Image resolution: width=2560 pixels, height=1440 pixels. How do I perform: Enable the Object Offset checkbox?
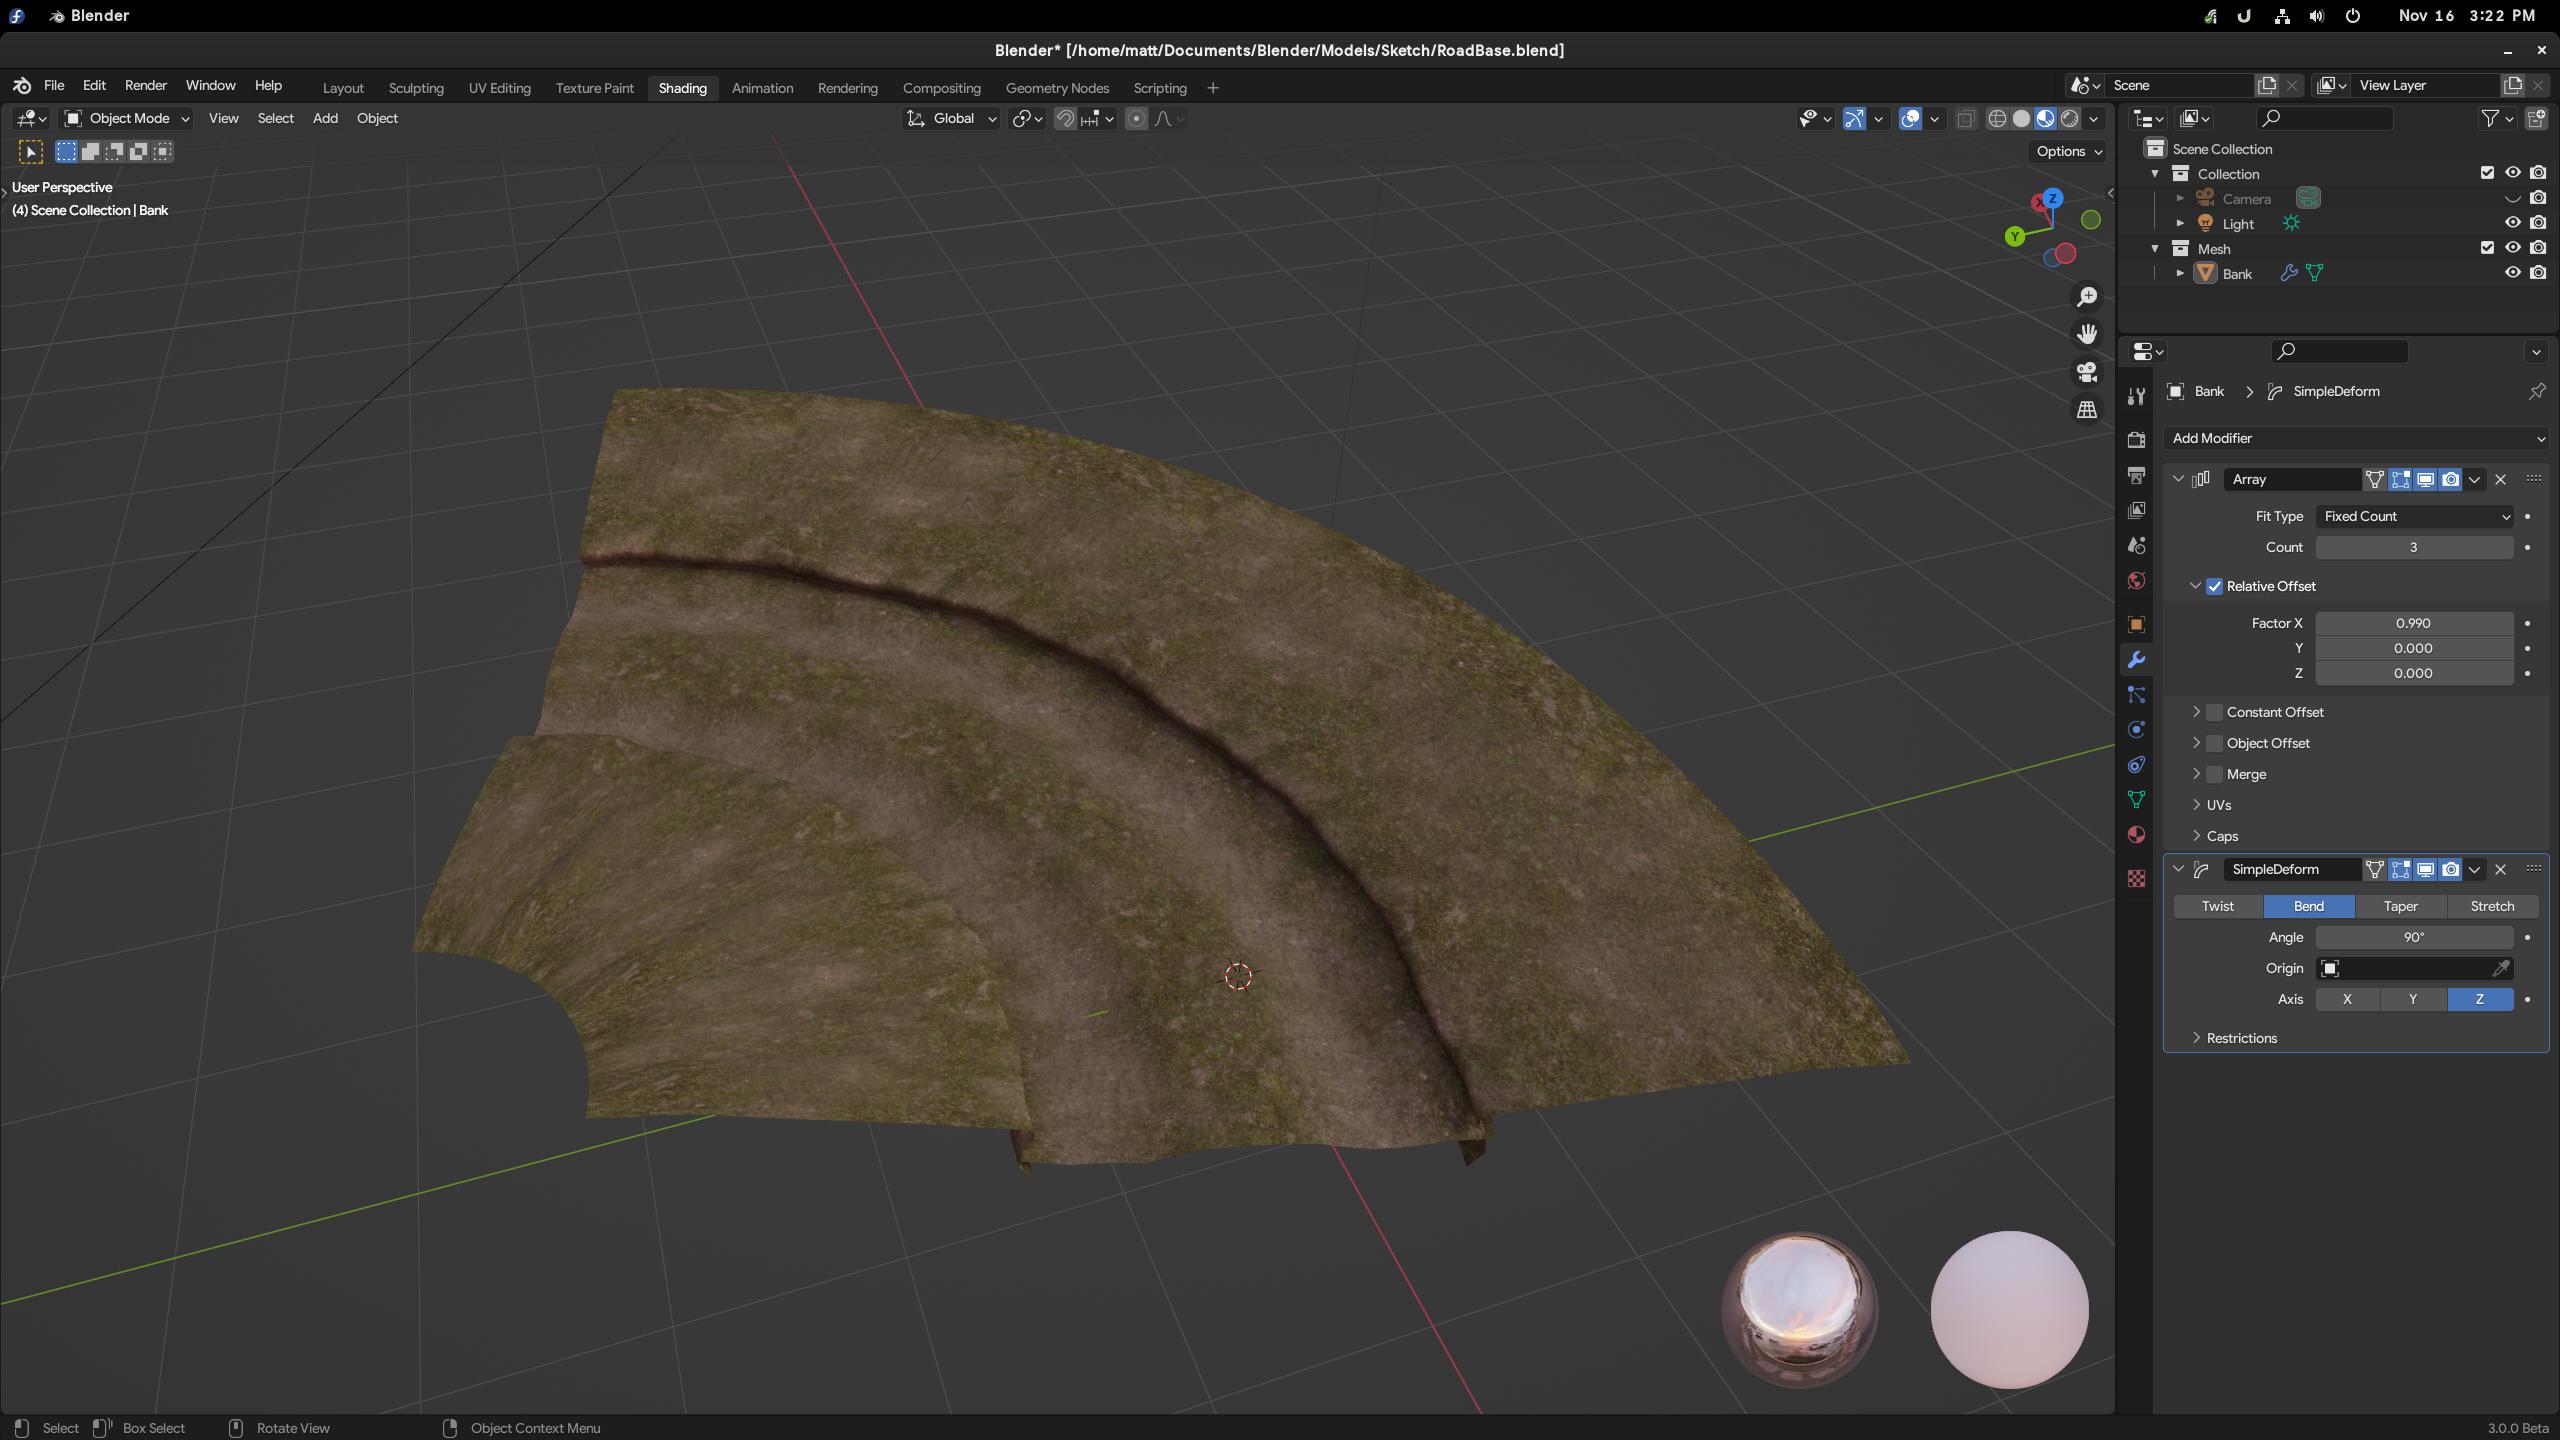[x=2214, y=743]
